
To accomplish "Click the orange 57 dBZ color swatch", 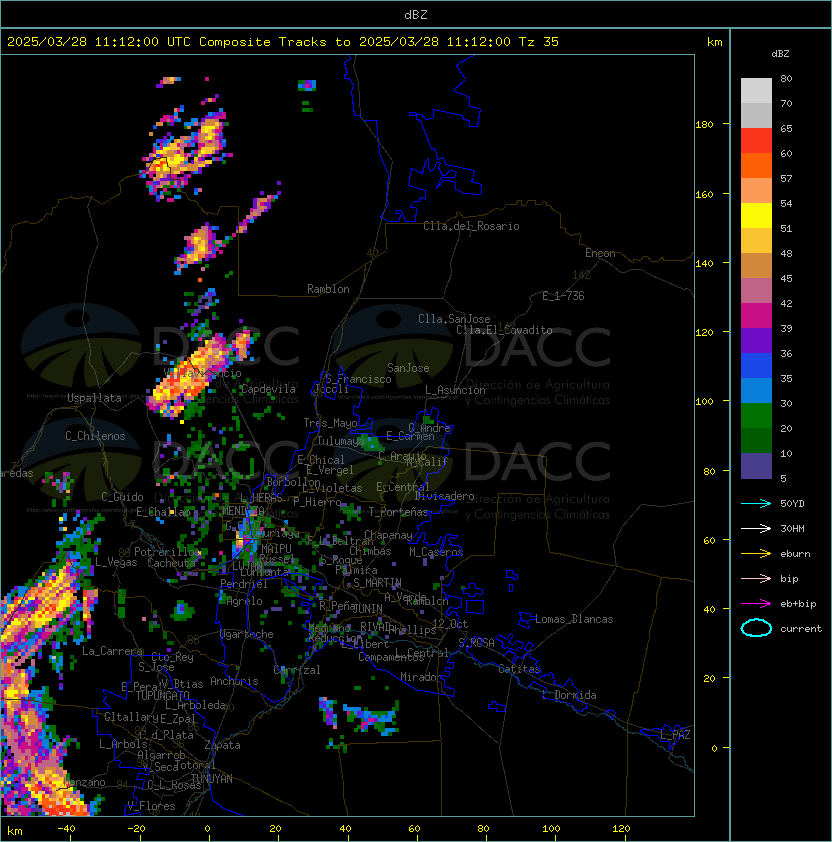I will [x=756, y=165].
